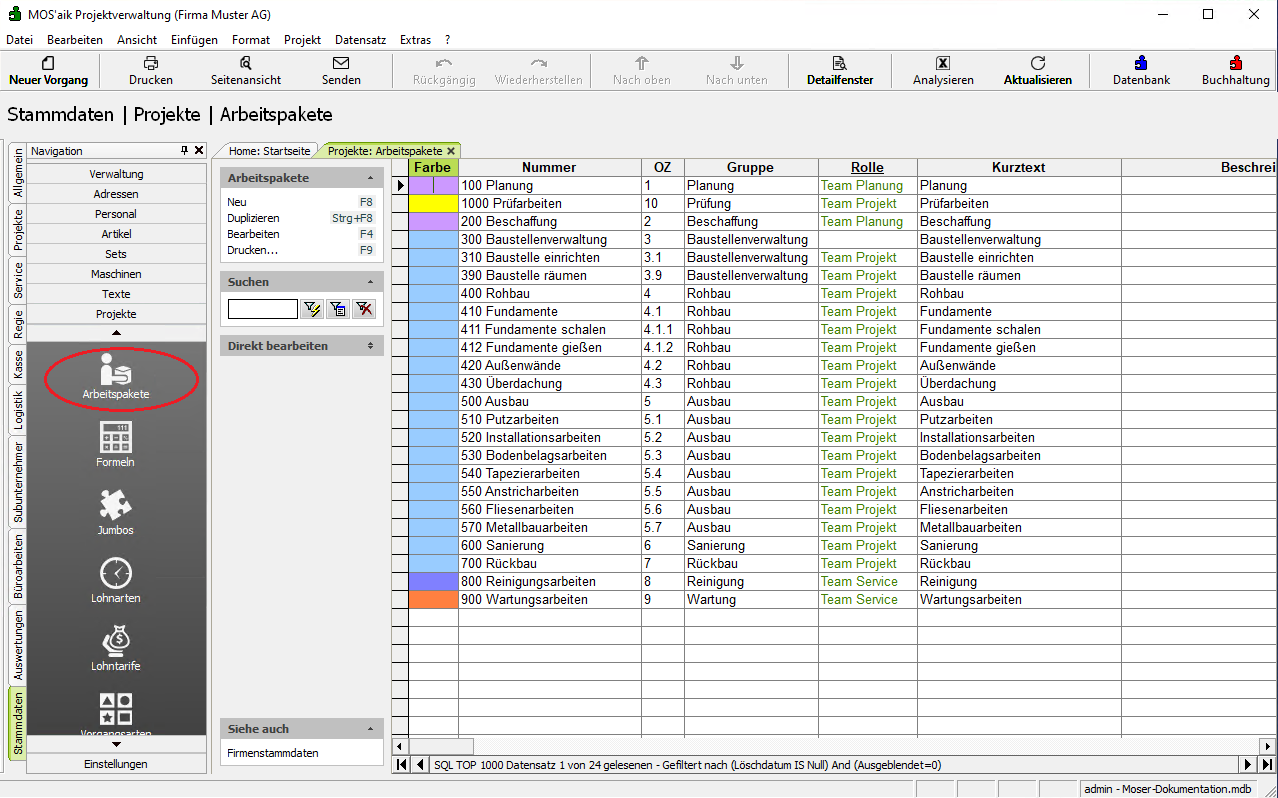Click the first search filter icon
1278x798 pixels.
[x=313, y=309]
